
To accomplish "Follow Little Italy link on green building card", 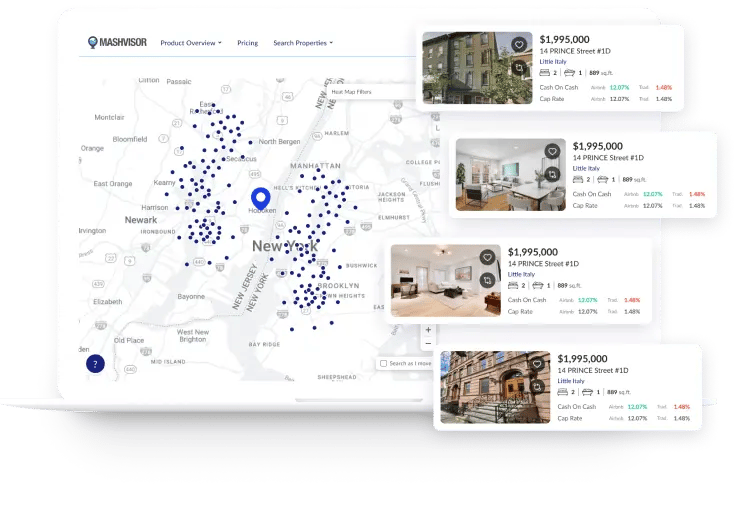I will [553, 62].
